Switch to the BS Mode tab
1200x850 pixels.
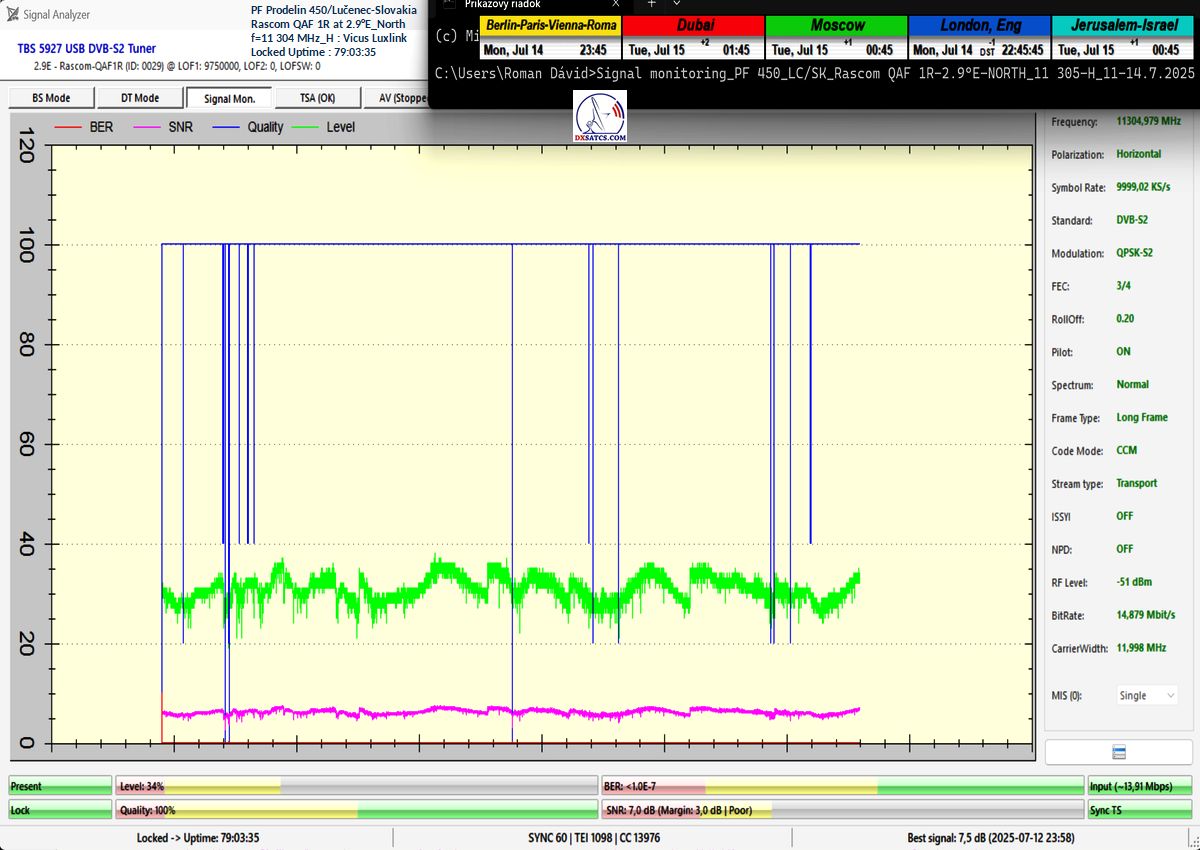coord(51,98)
